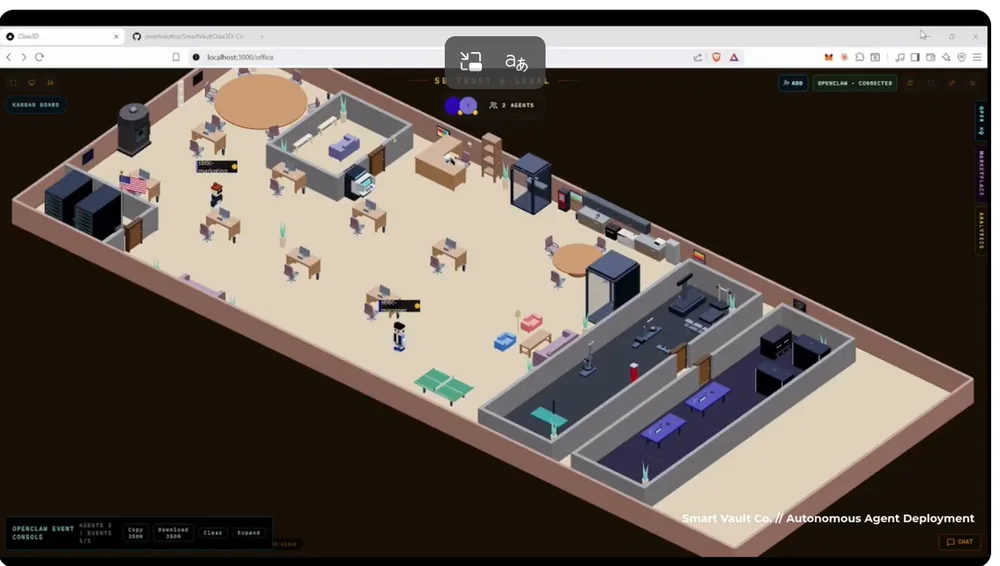Switch to the SmartVaultClaw3D GitHub tab
This screenshot has height=566, width=1000.
(x=190, y=36)
